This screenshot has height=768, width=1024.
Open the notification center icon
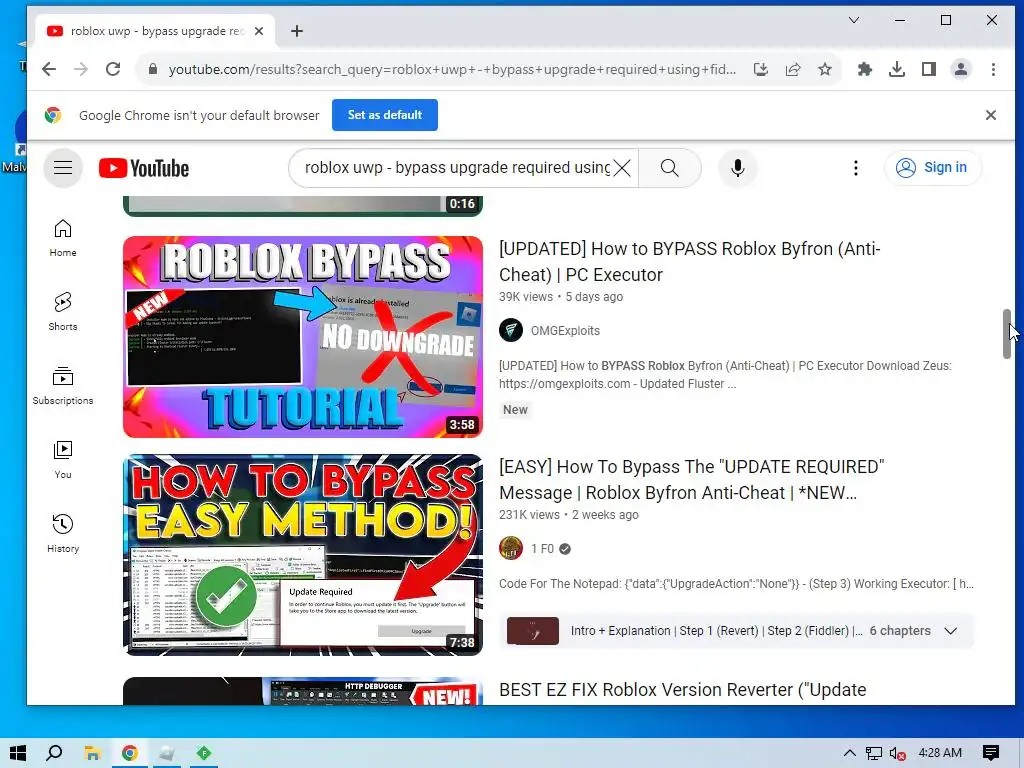(x=991, y=753)
